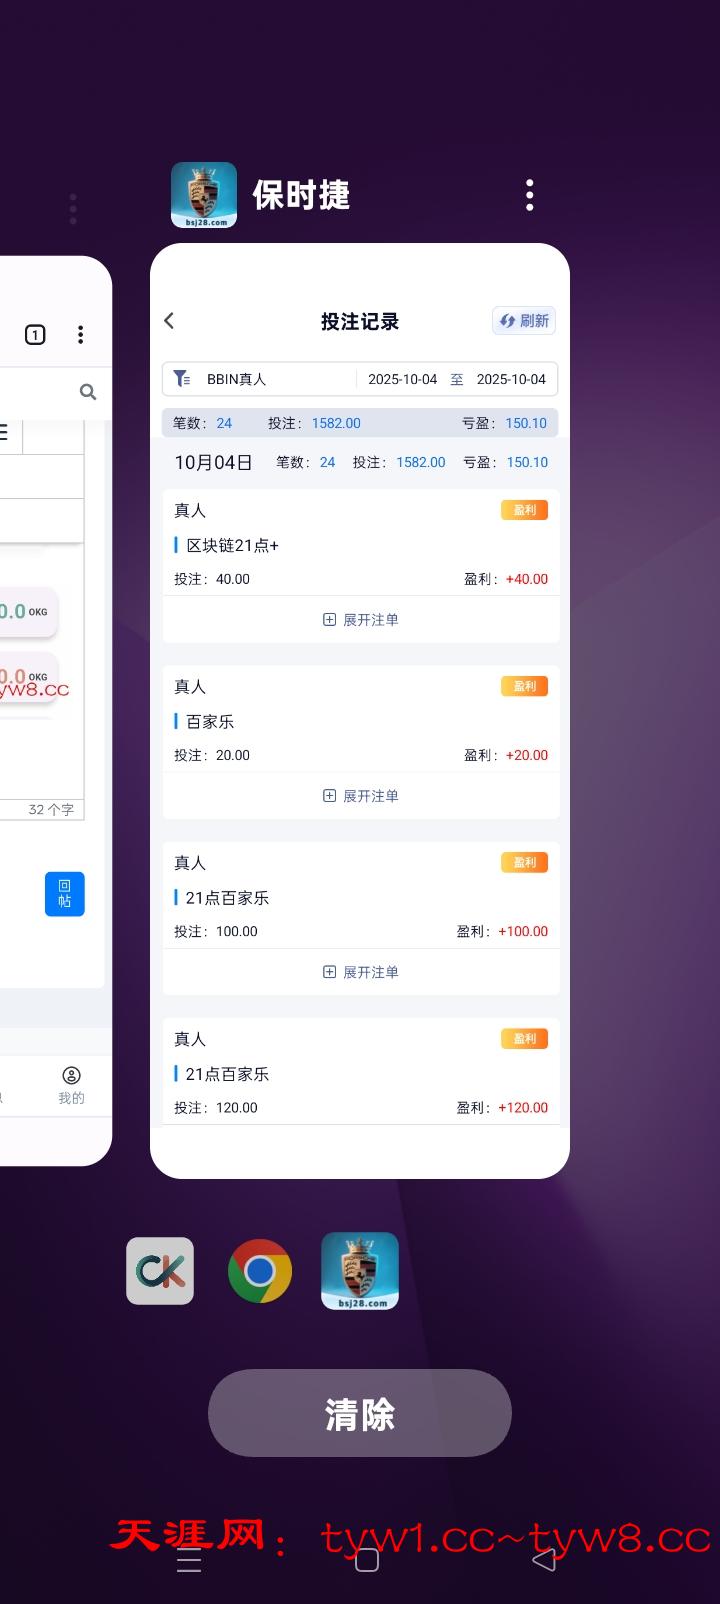The width and height of the screenshot is (720, 1604).
Task: Expand 展开注单 under 区块链21点+
Action: click(360, 620)
